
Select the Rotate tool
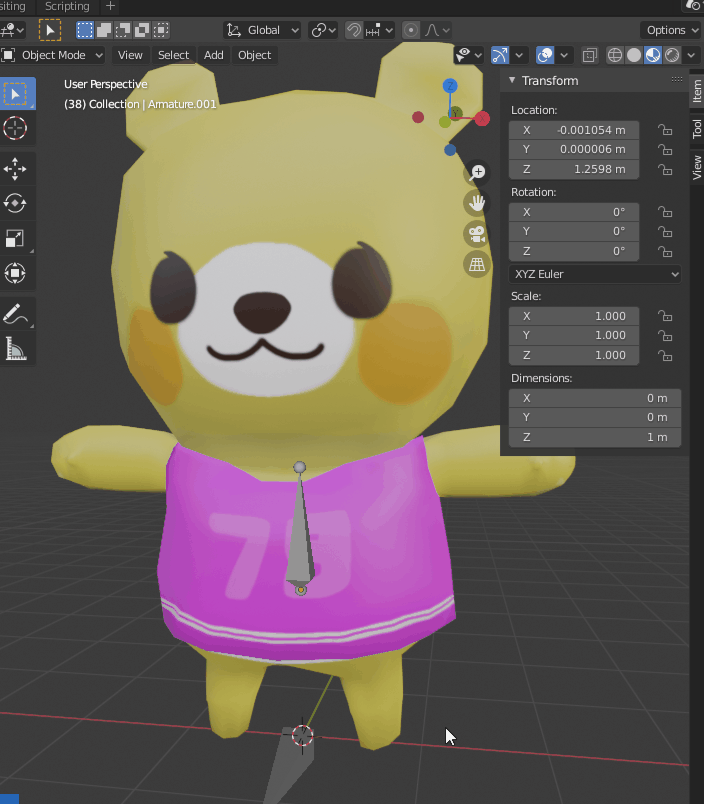point(15,204)
